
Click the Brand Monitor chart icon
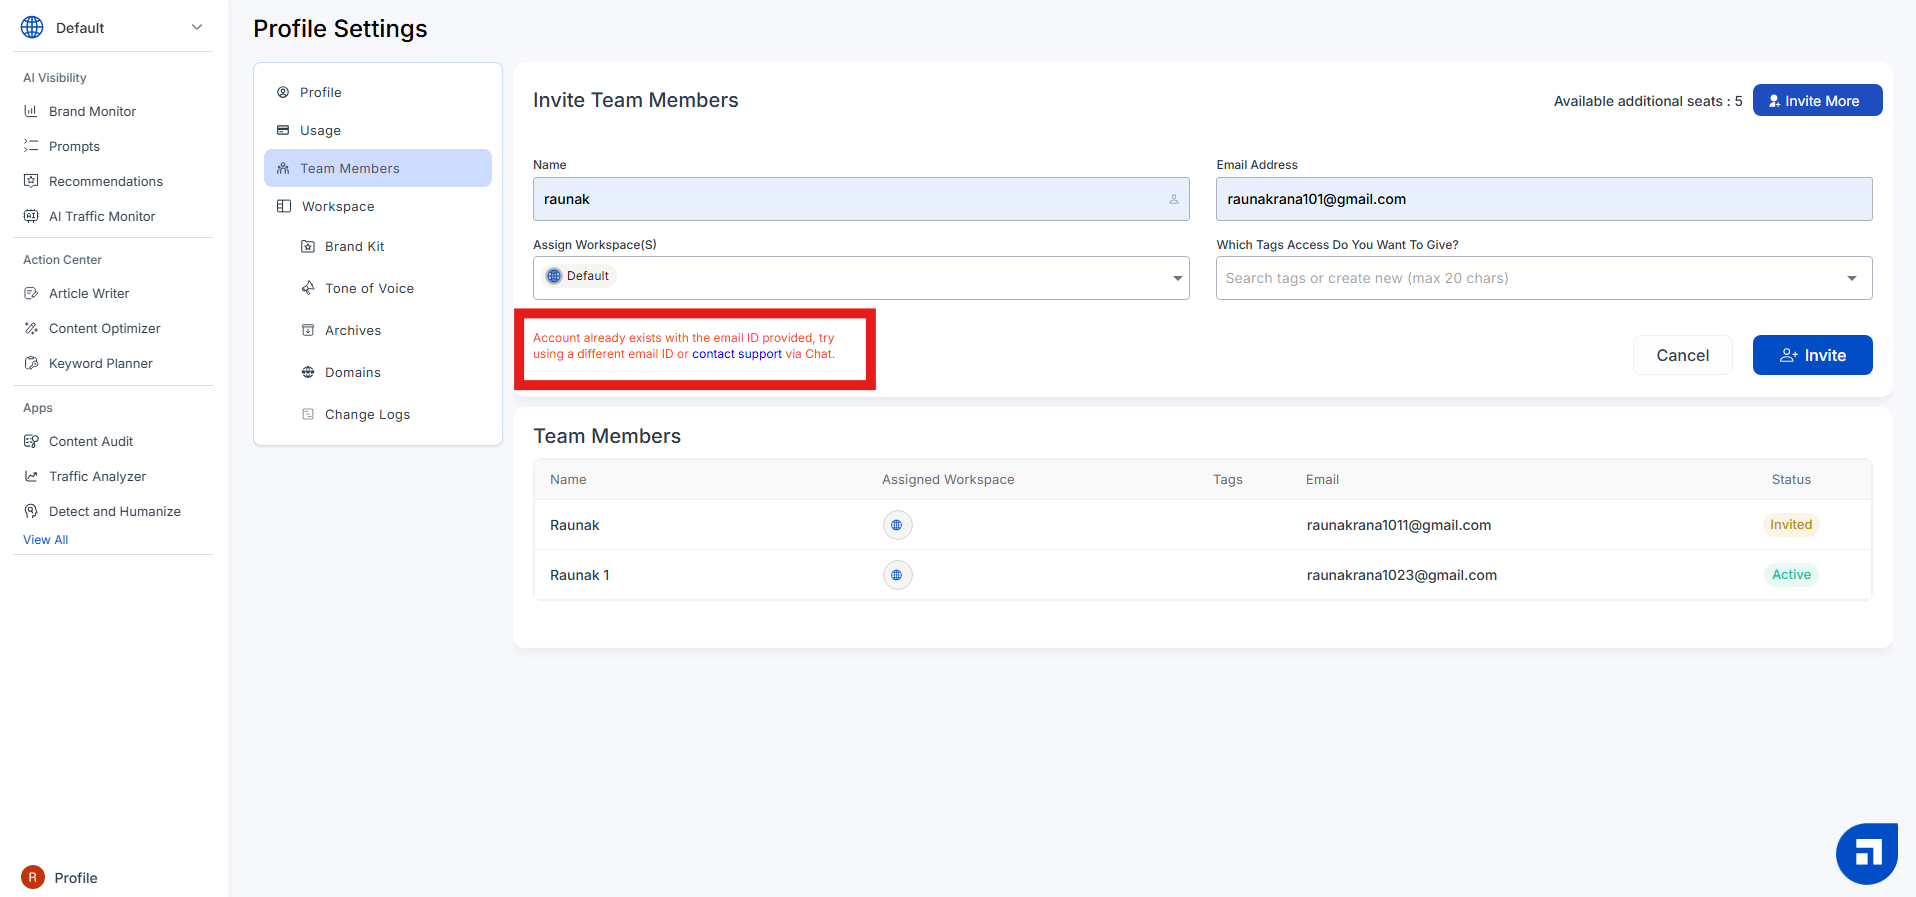(31, 111)
